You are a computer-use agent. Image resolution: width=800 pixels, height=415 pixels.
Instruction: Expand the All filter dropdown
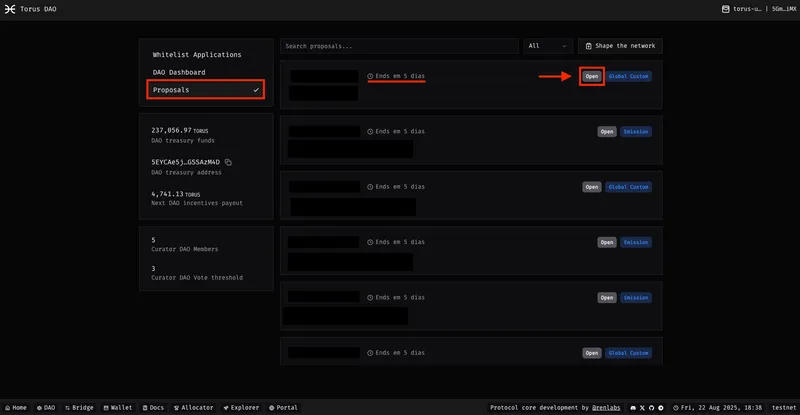coord(548,46)
